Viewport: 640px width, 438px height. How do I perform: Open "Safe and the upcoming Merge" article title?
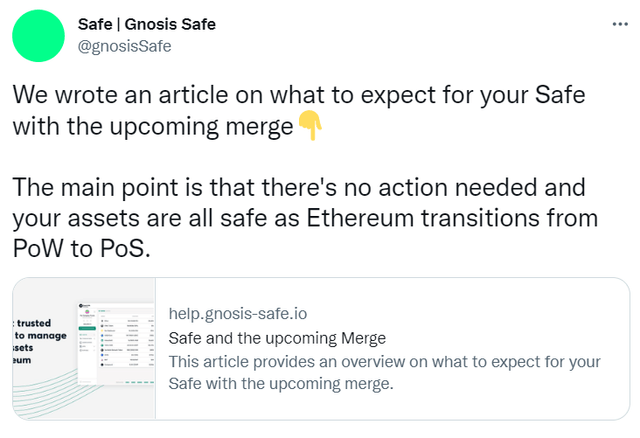pos(277,337)
